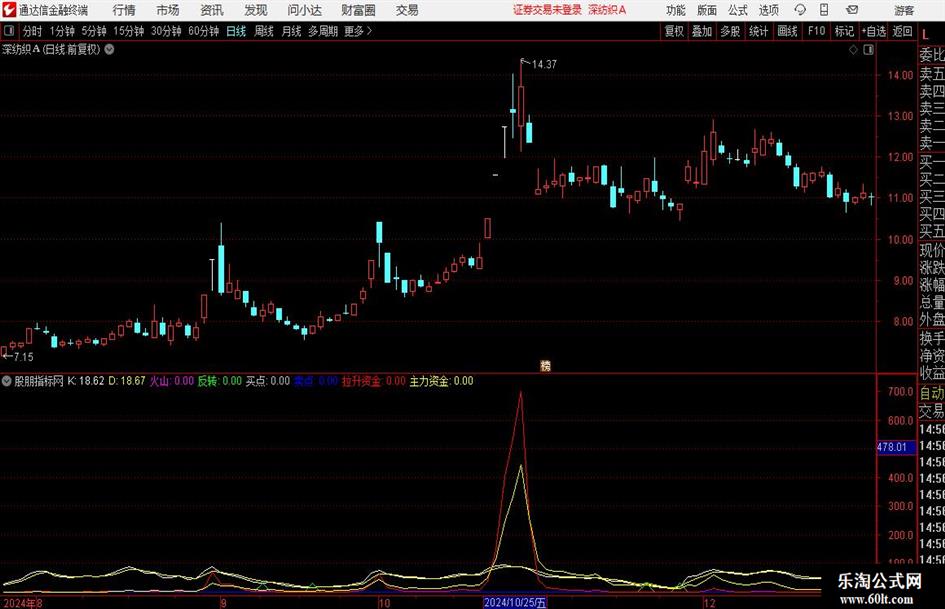Open the F10 company info
Screen dimensions: 945x609
816,31
